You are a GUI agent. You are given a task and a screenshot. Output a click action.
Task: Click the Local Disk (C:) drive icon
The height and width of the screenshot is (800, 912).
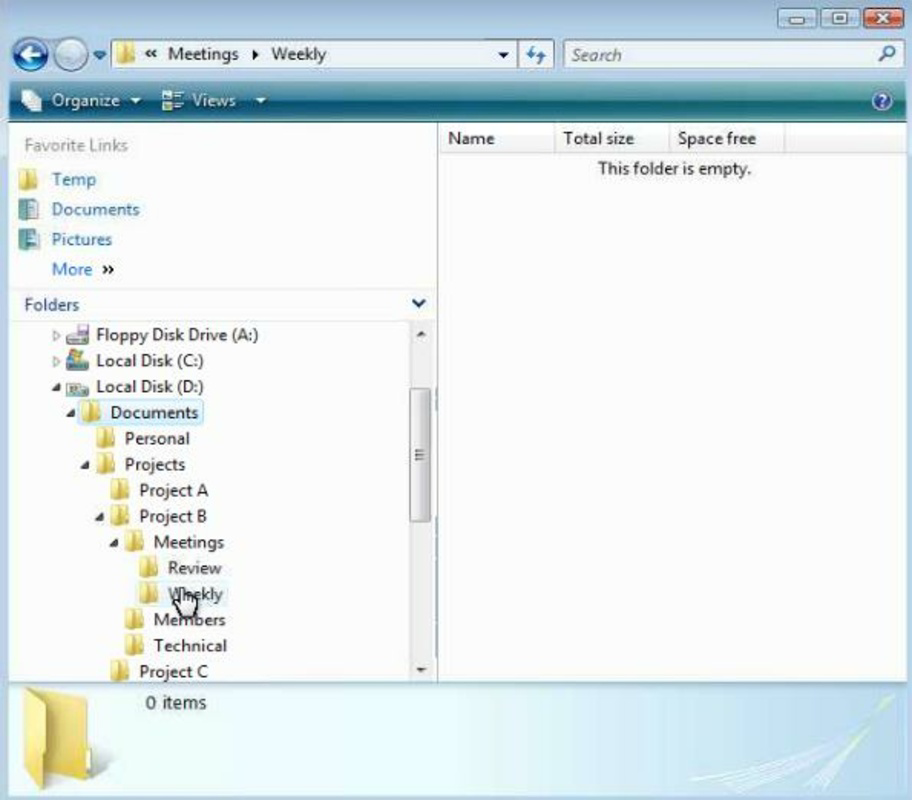[77, 360]
